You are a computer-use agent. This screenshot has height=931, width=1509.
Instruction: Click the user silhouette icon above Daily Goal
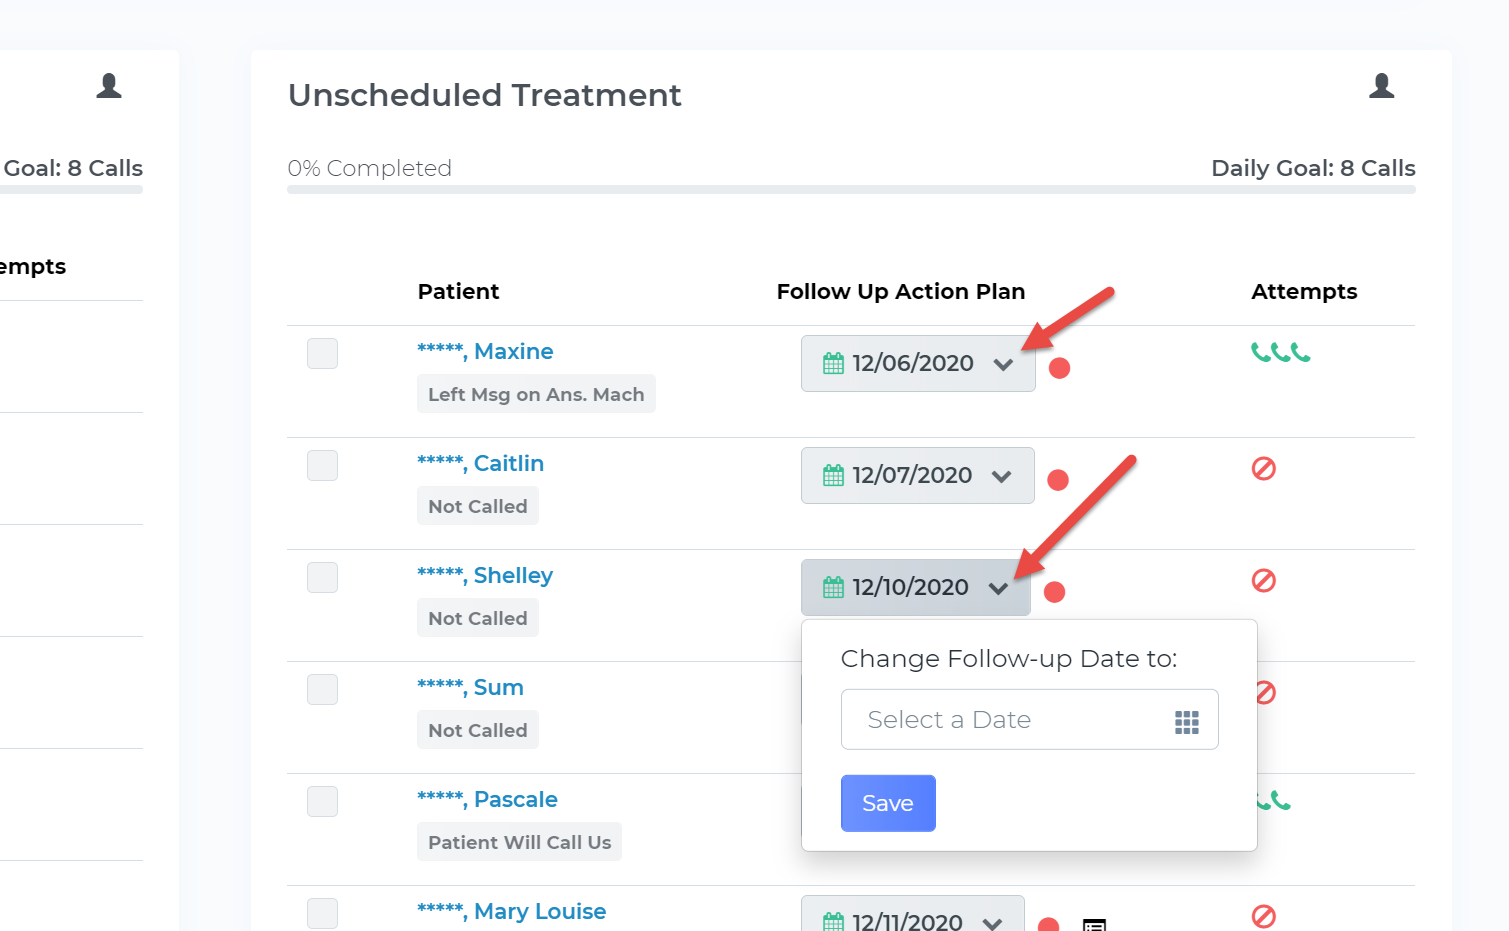coord(1381,86)
